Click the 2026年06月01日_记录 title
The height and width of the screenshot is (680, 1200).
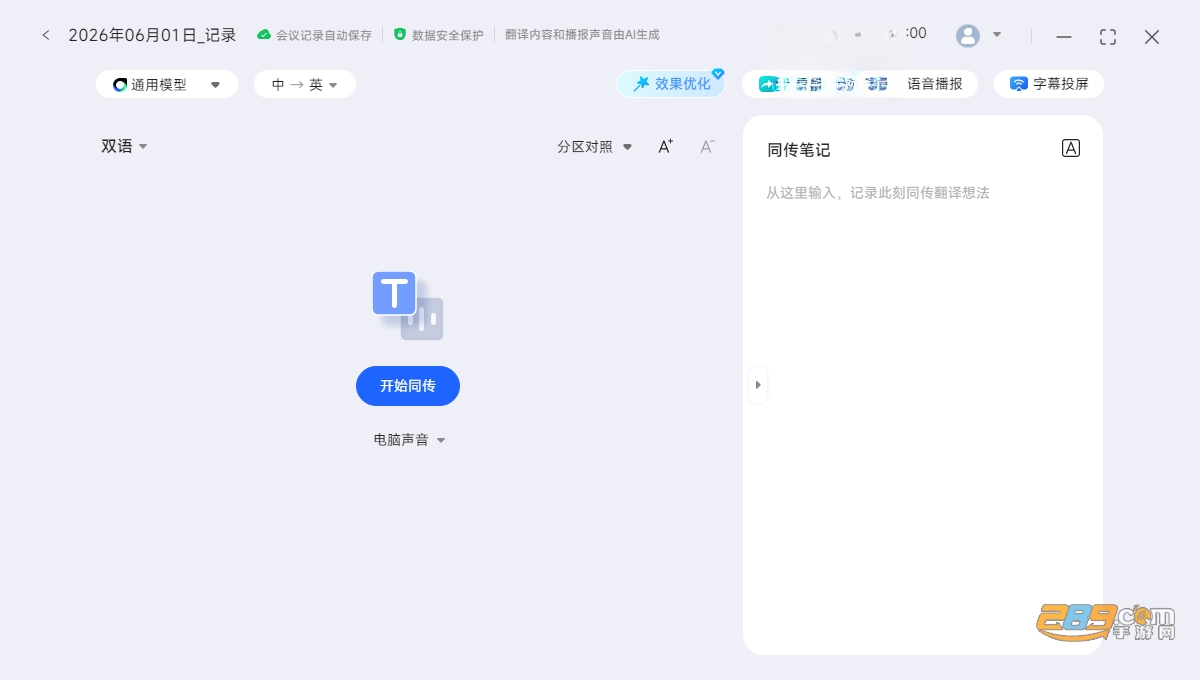pyautogui.click(x=152, y=35)
